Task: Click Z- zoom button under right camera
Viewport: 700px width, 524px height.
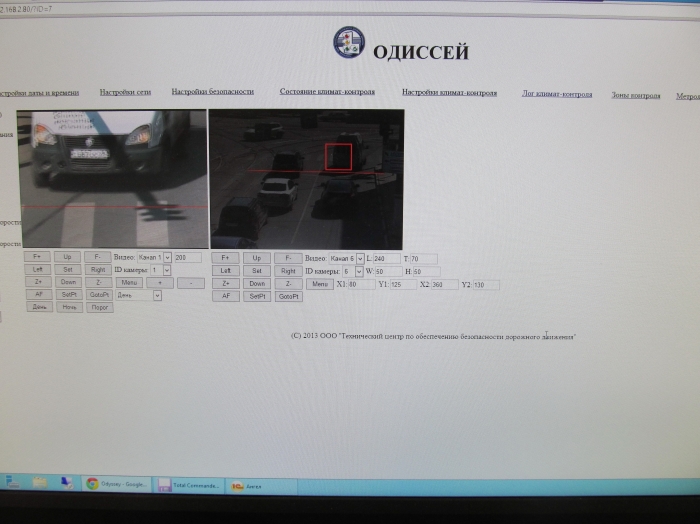Action: 288,283
